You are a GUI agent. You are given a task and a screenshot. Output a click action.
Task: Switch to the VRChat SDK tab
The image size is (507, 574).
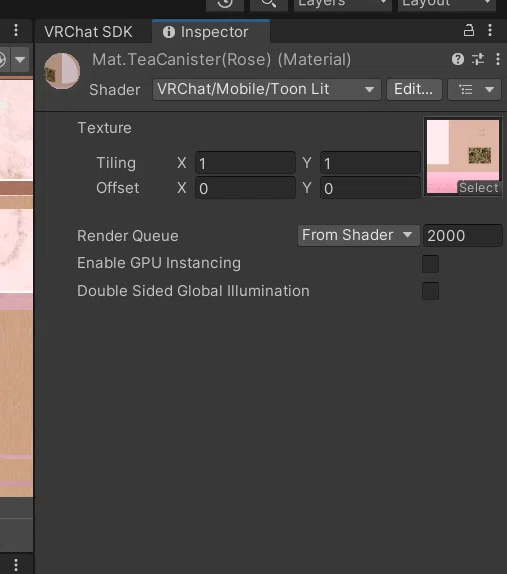click(x=88, y=32)
